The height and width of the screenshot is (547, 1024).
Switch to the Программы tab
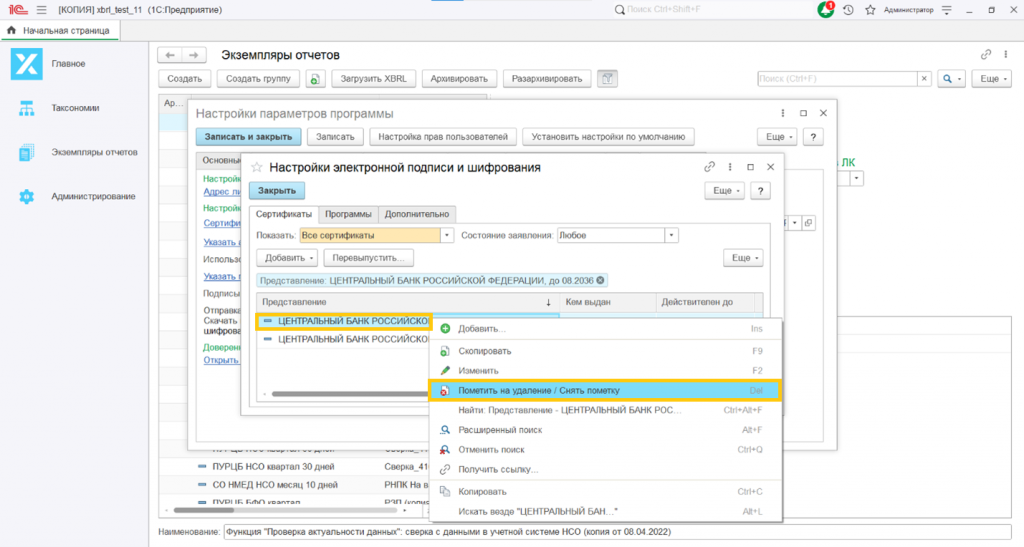click(348, 214)
